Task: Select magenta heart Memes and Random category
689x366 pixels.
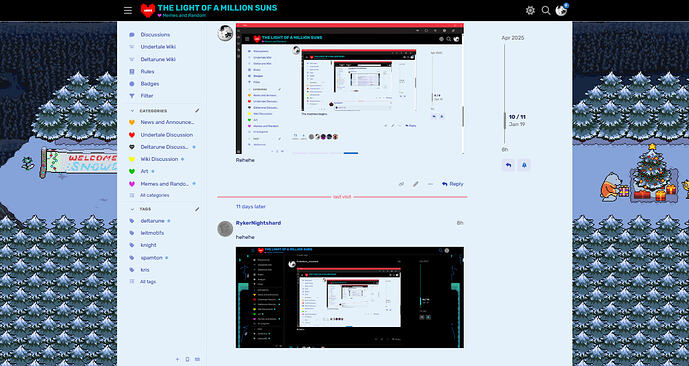Action: pyautogui.click(x=132, y=184)
